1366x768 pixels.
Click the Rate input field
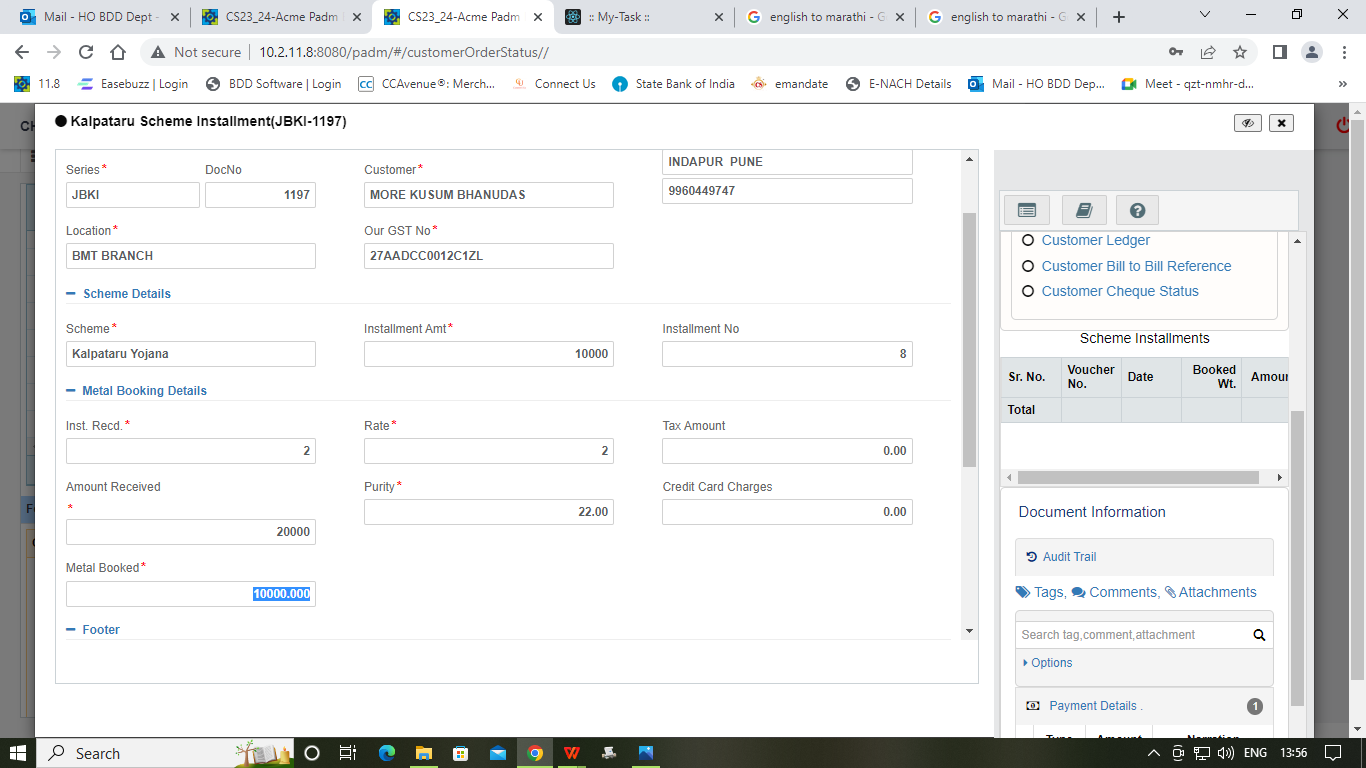pos(489,451)
